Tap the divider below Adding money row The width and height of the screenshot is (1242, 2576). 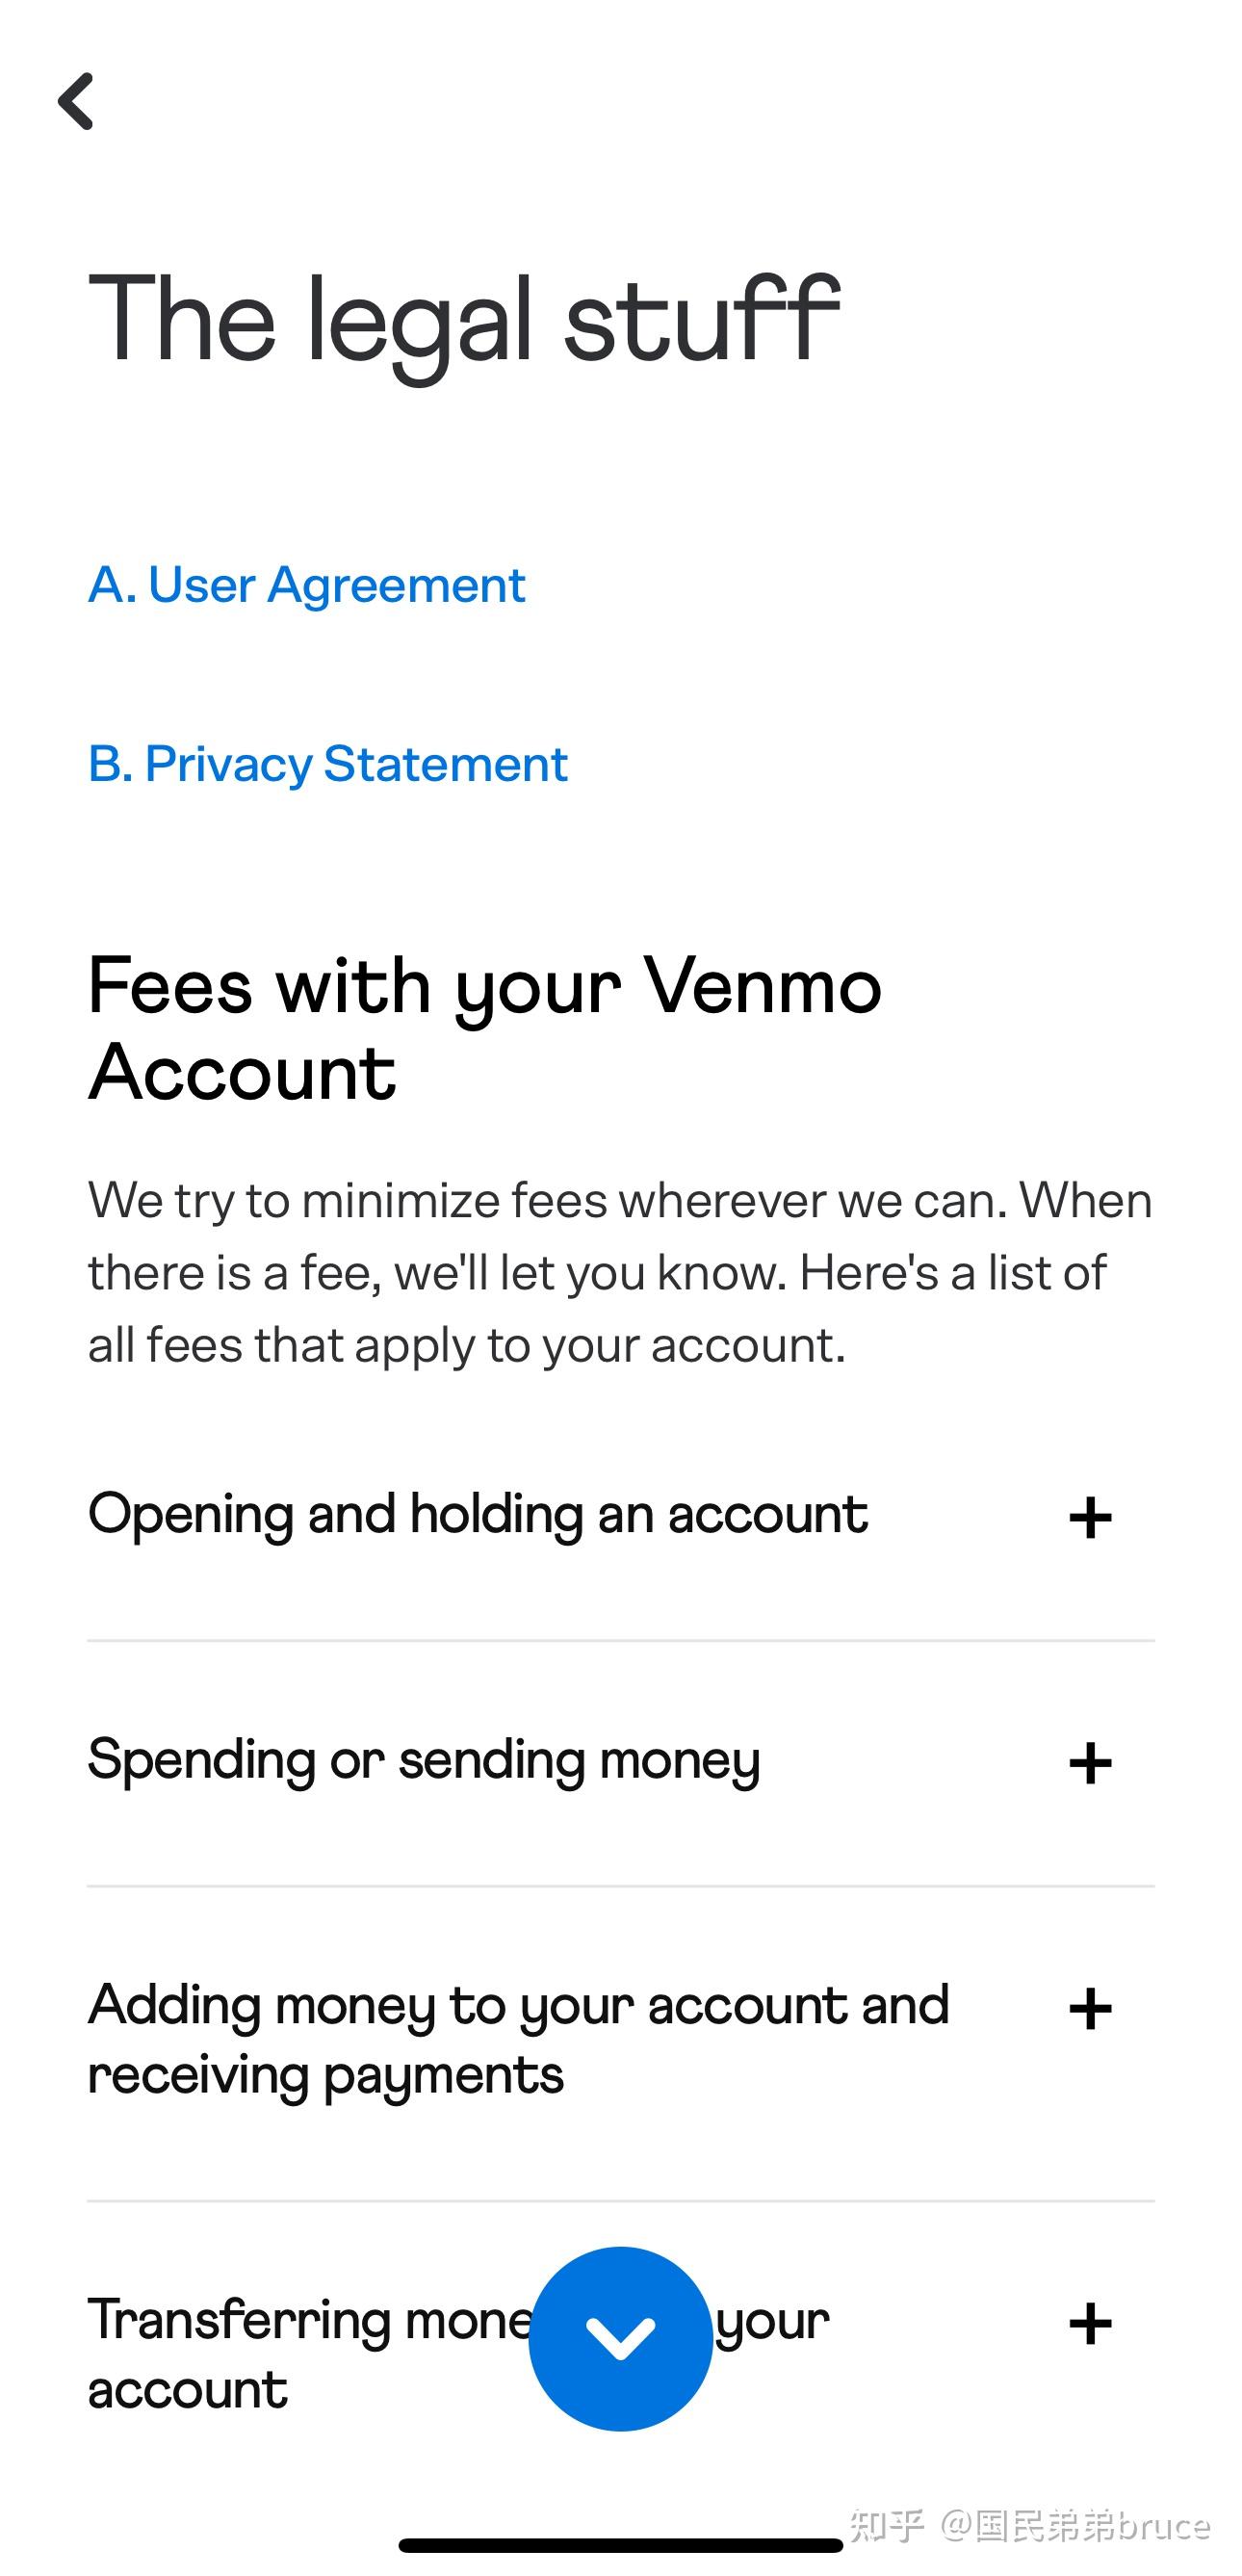point(620,2201)
